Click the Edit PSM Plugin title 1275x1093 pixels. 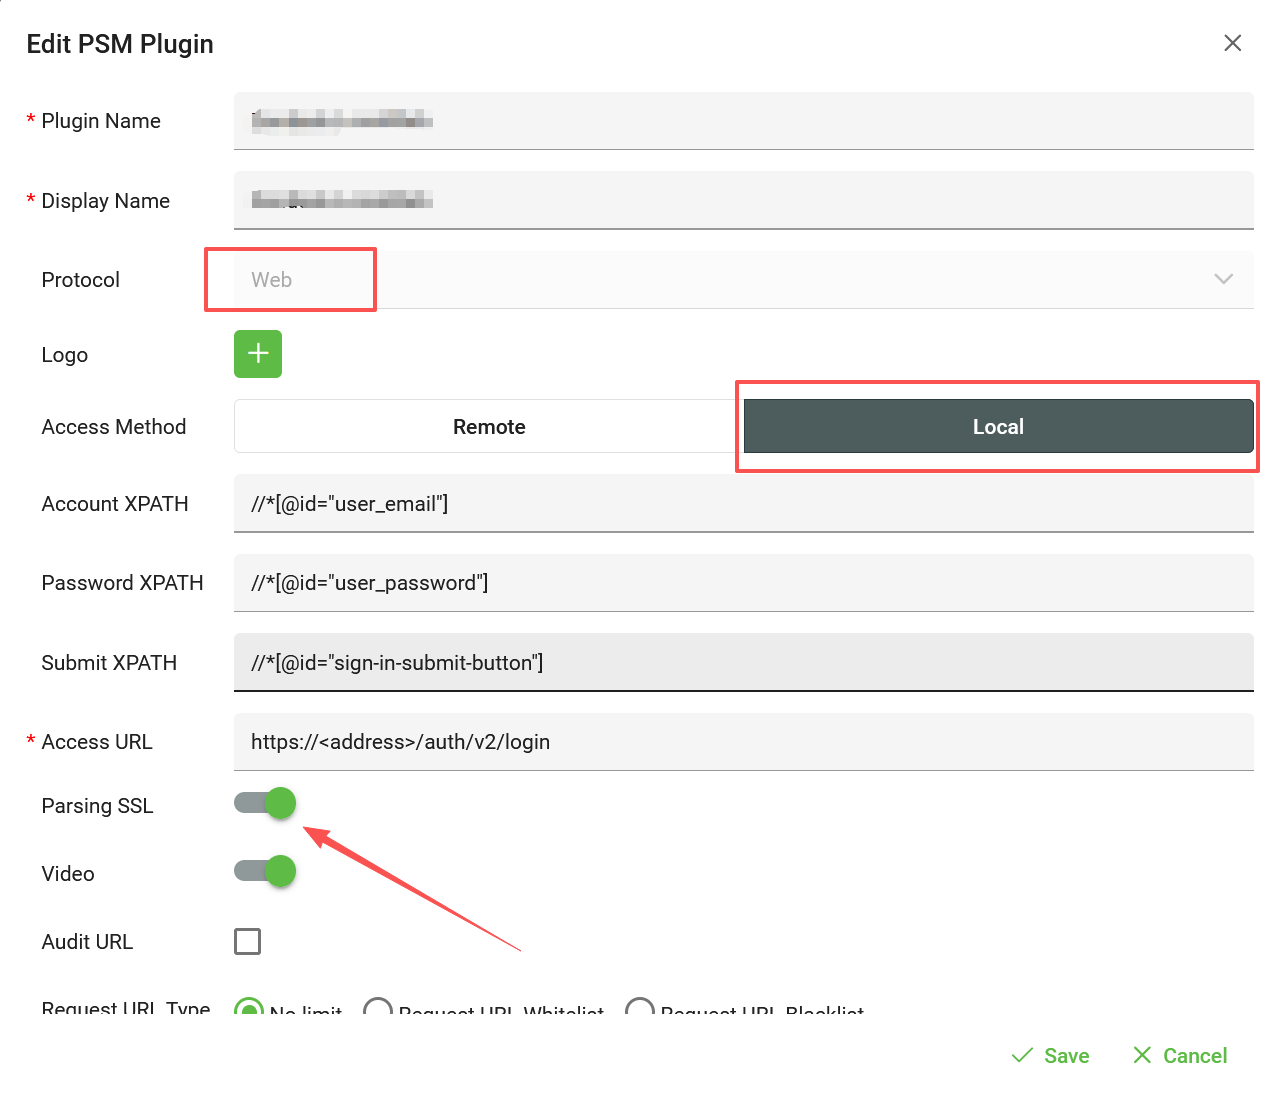click(120, 44)
